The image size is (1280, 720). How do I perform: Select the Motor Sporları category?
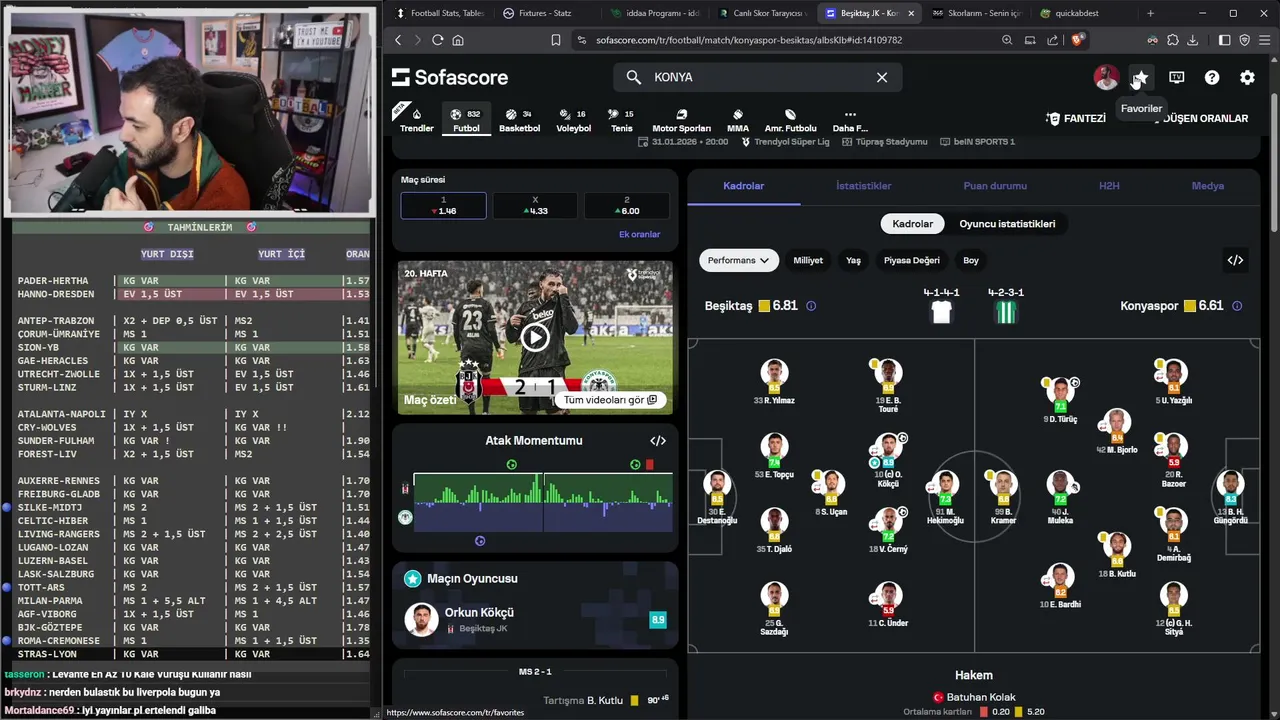click(681, 120)
